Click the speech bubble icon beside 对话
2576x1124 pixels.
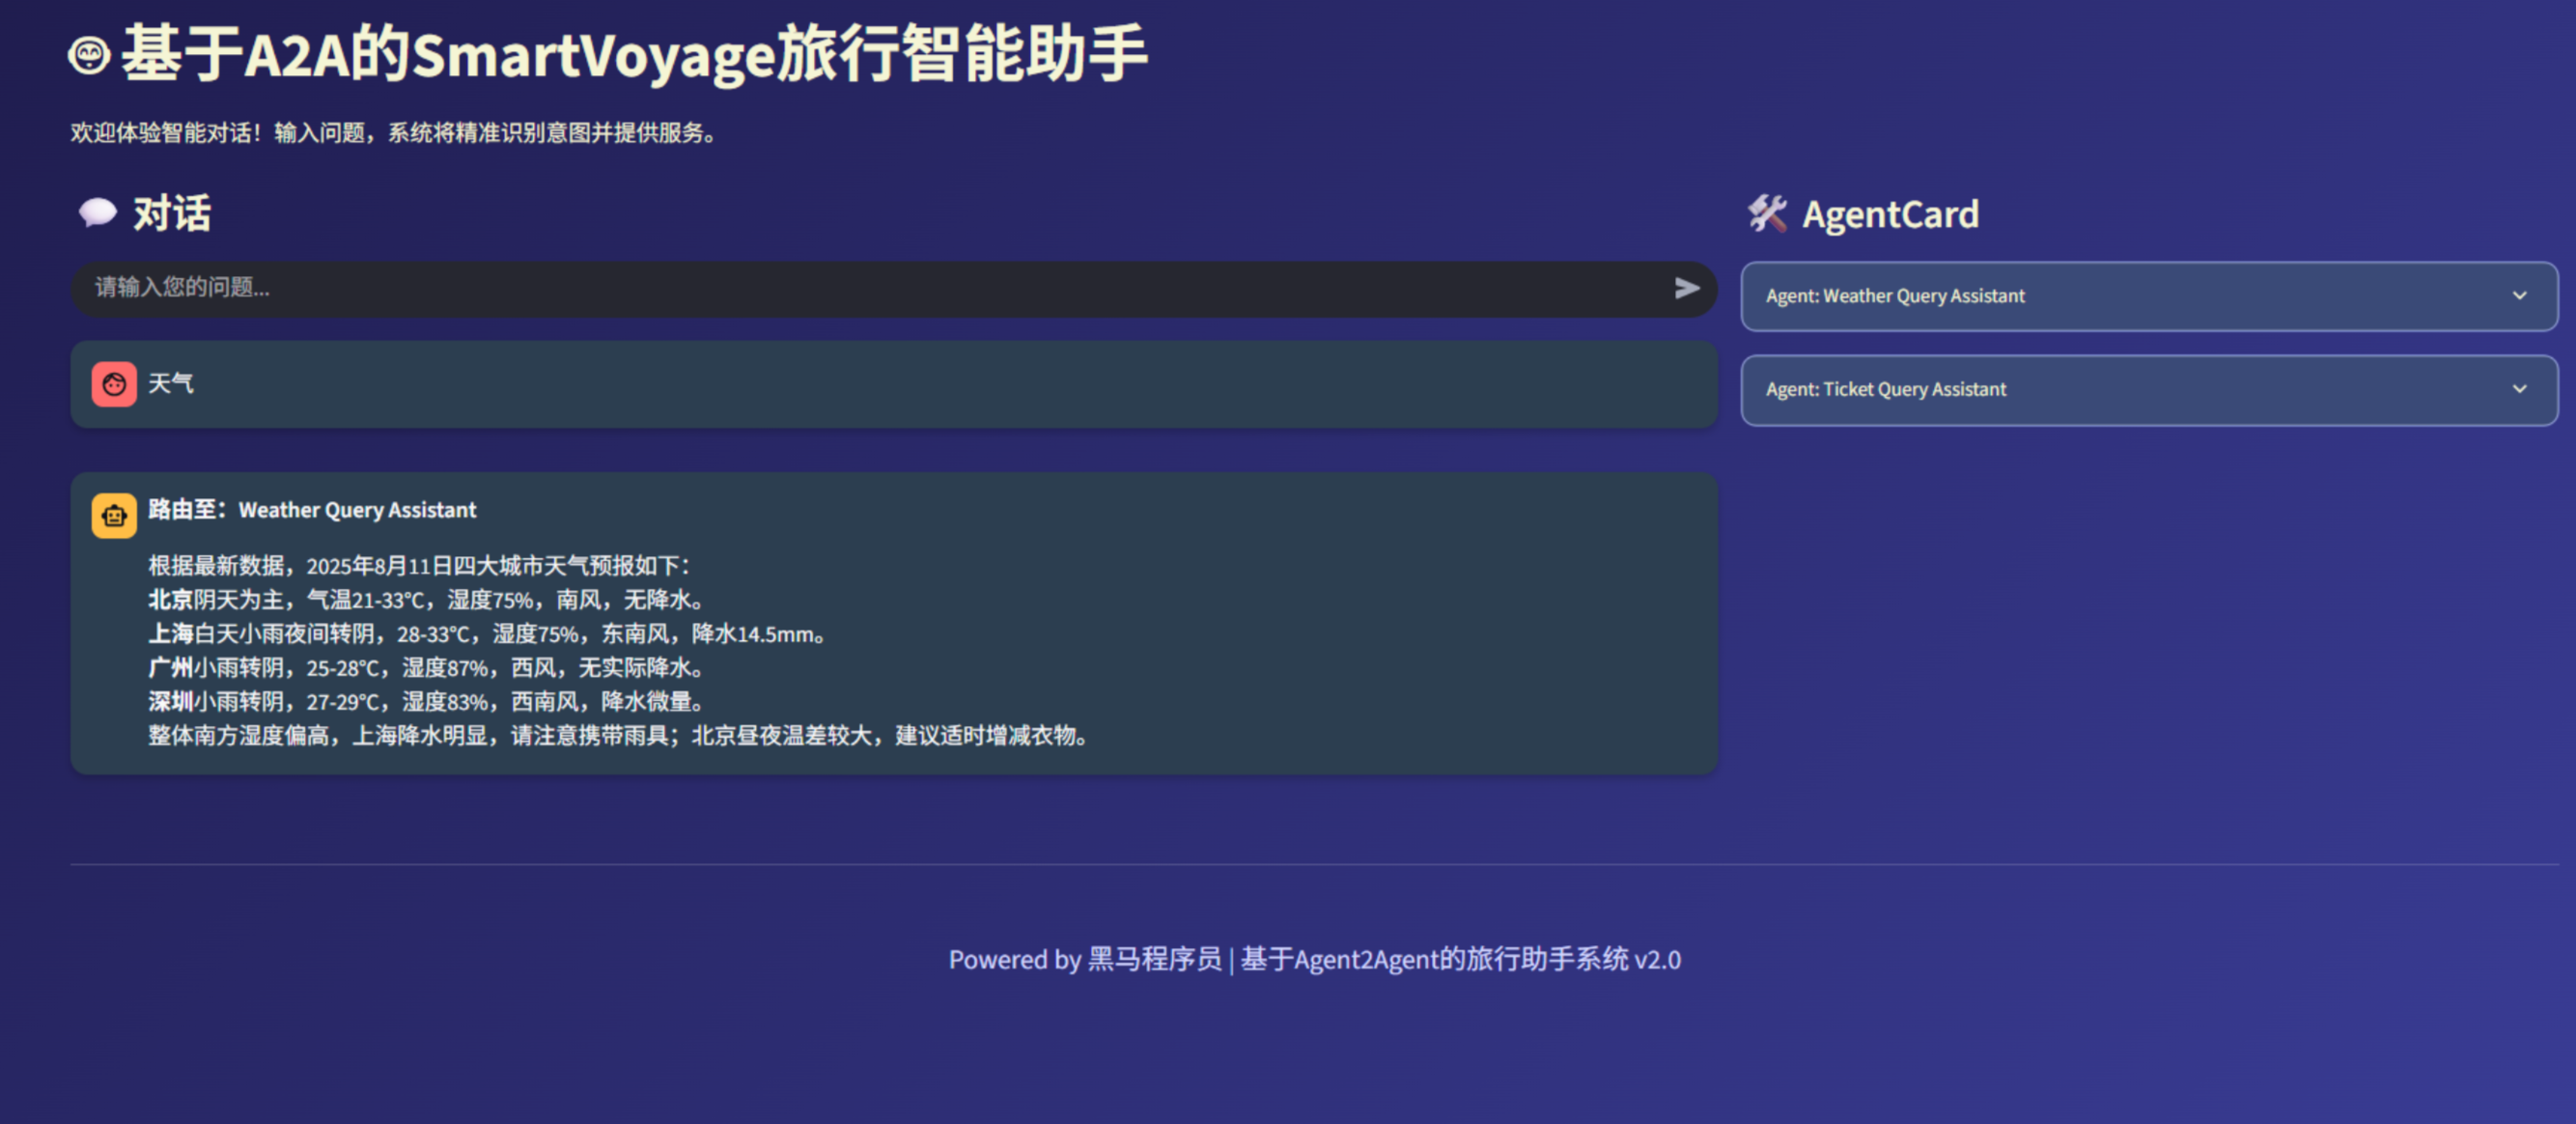pos(98,213)
